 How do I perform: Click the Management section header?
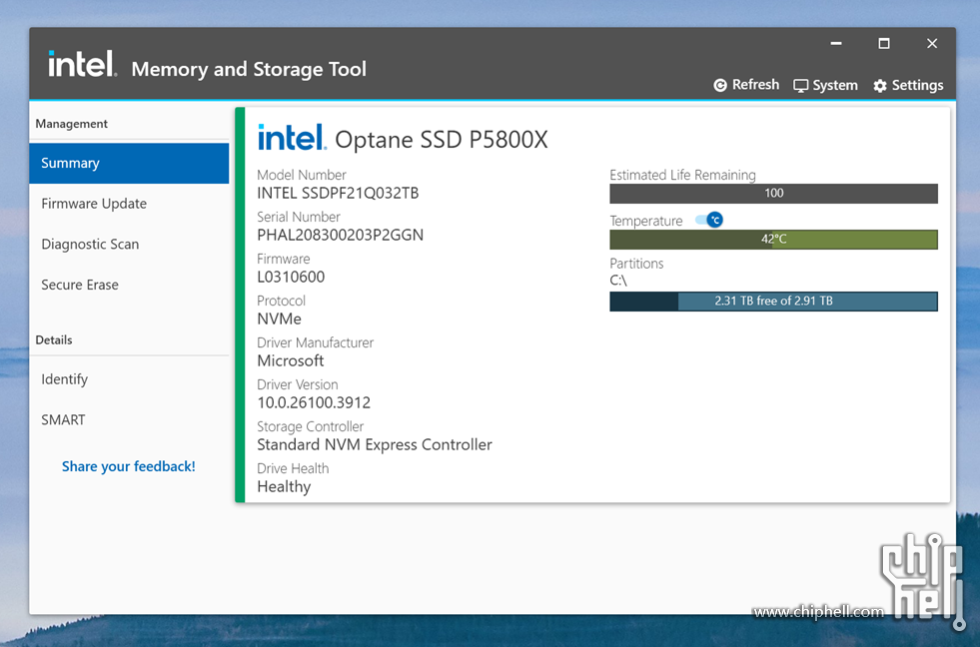pyautogui.click(x=71, y=124)
